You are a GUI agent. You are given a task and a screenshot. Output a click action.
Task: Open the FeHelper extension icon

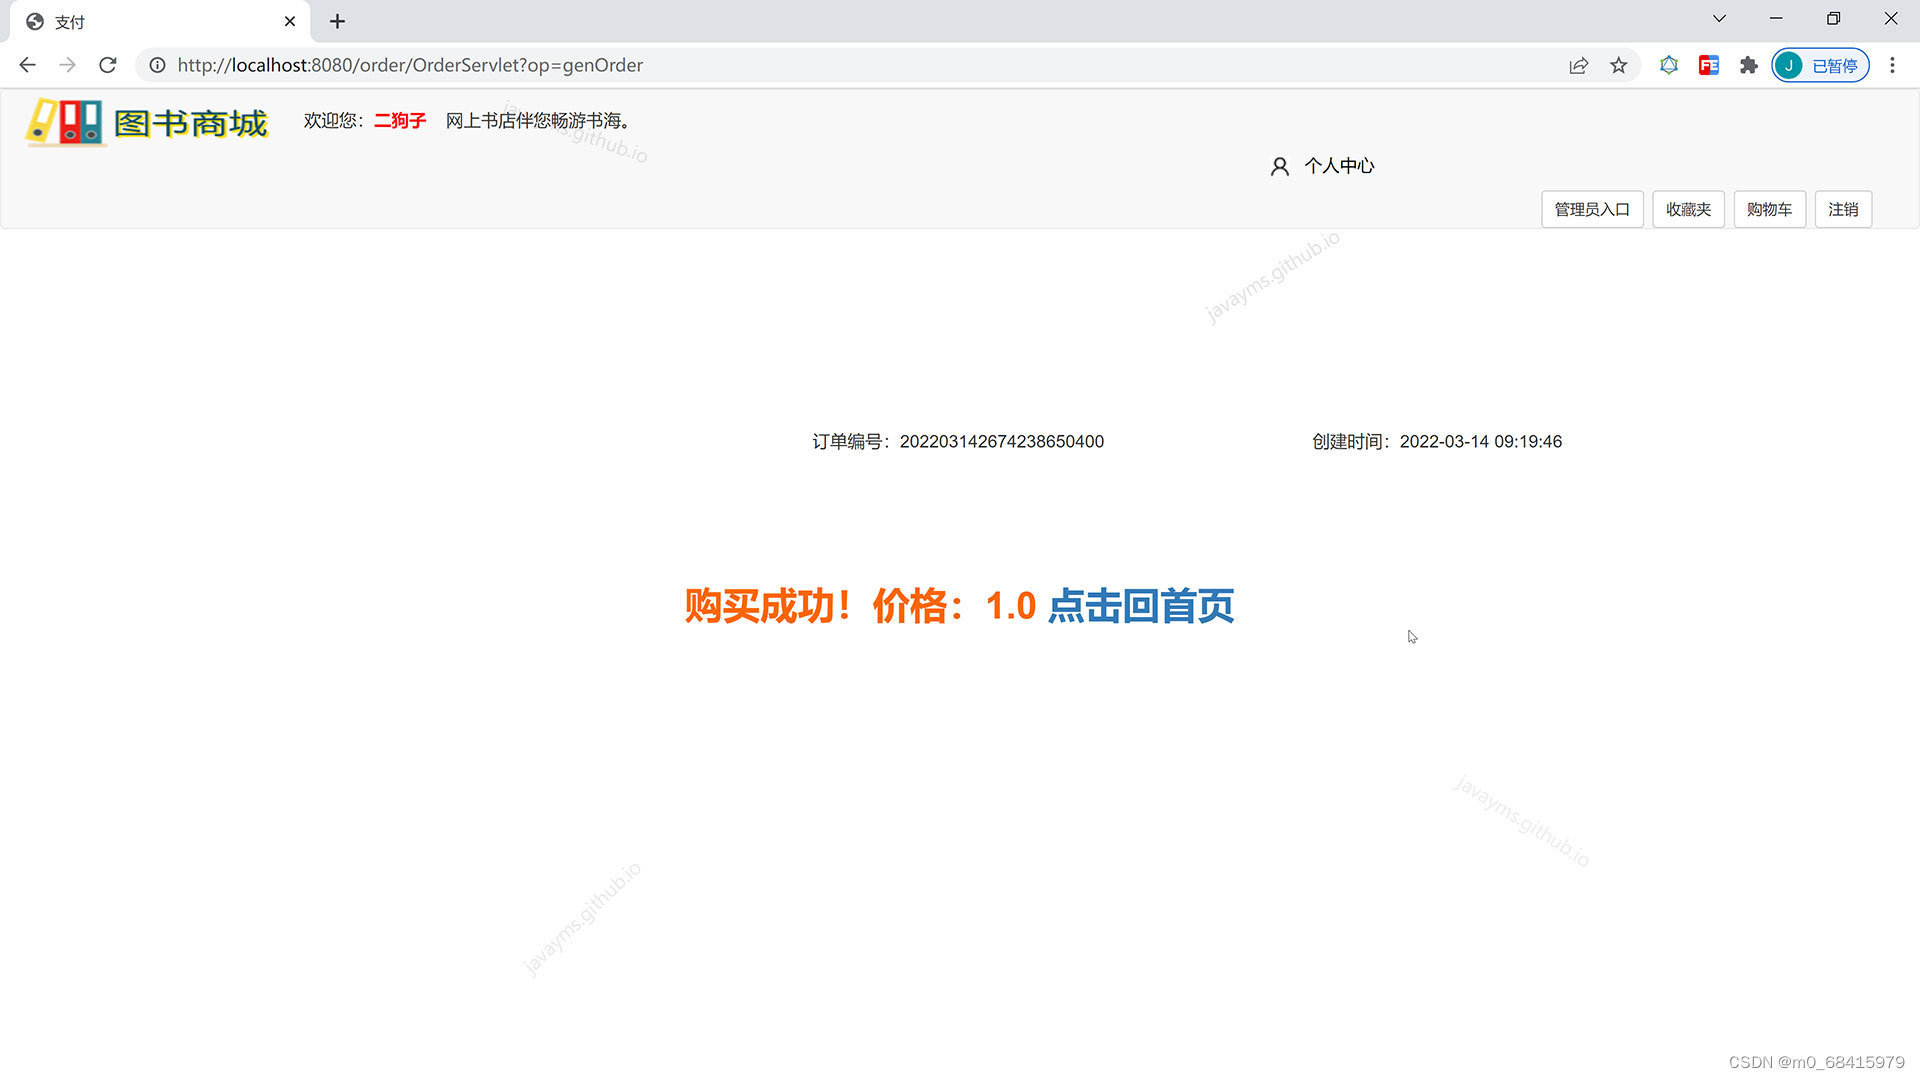[1708, 65]
